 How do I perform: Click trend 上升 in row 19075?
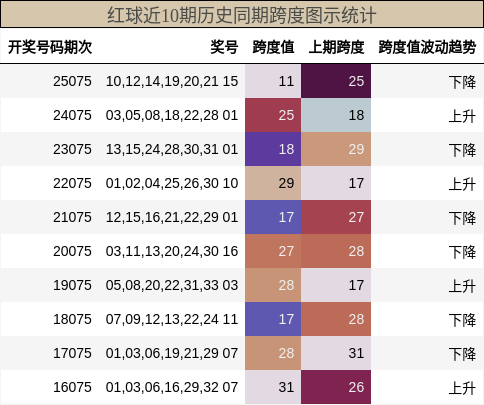[462, 286]
